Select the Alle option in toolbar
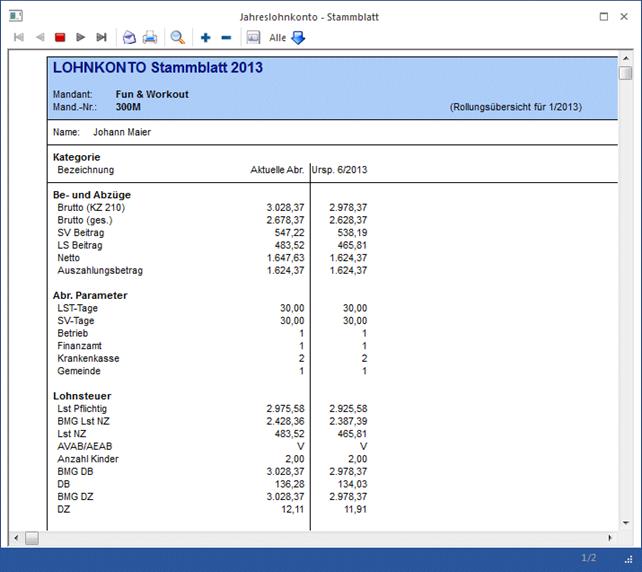 tap(277, 38)
